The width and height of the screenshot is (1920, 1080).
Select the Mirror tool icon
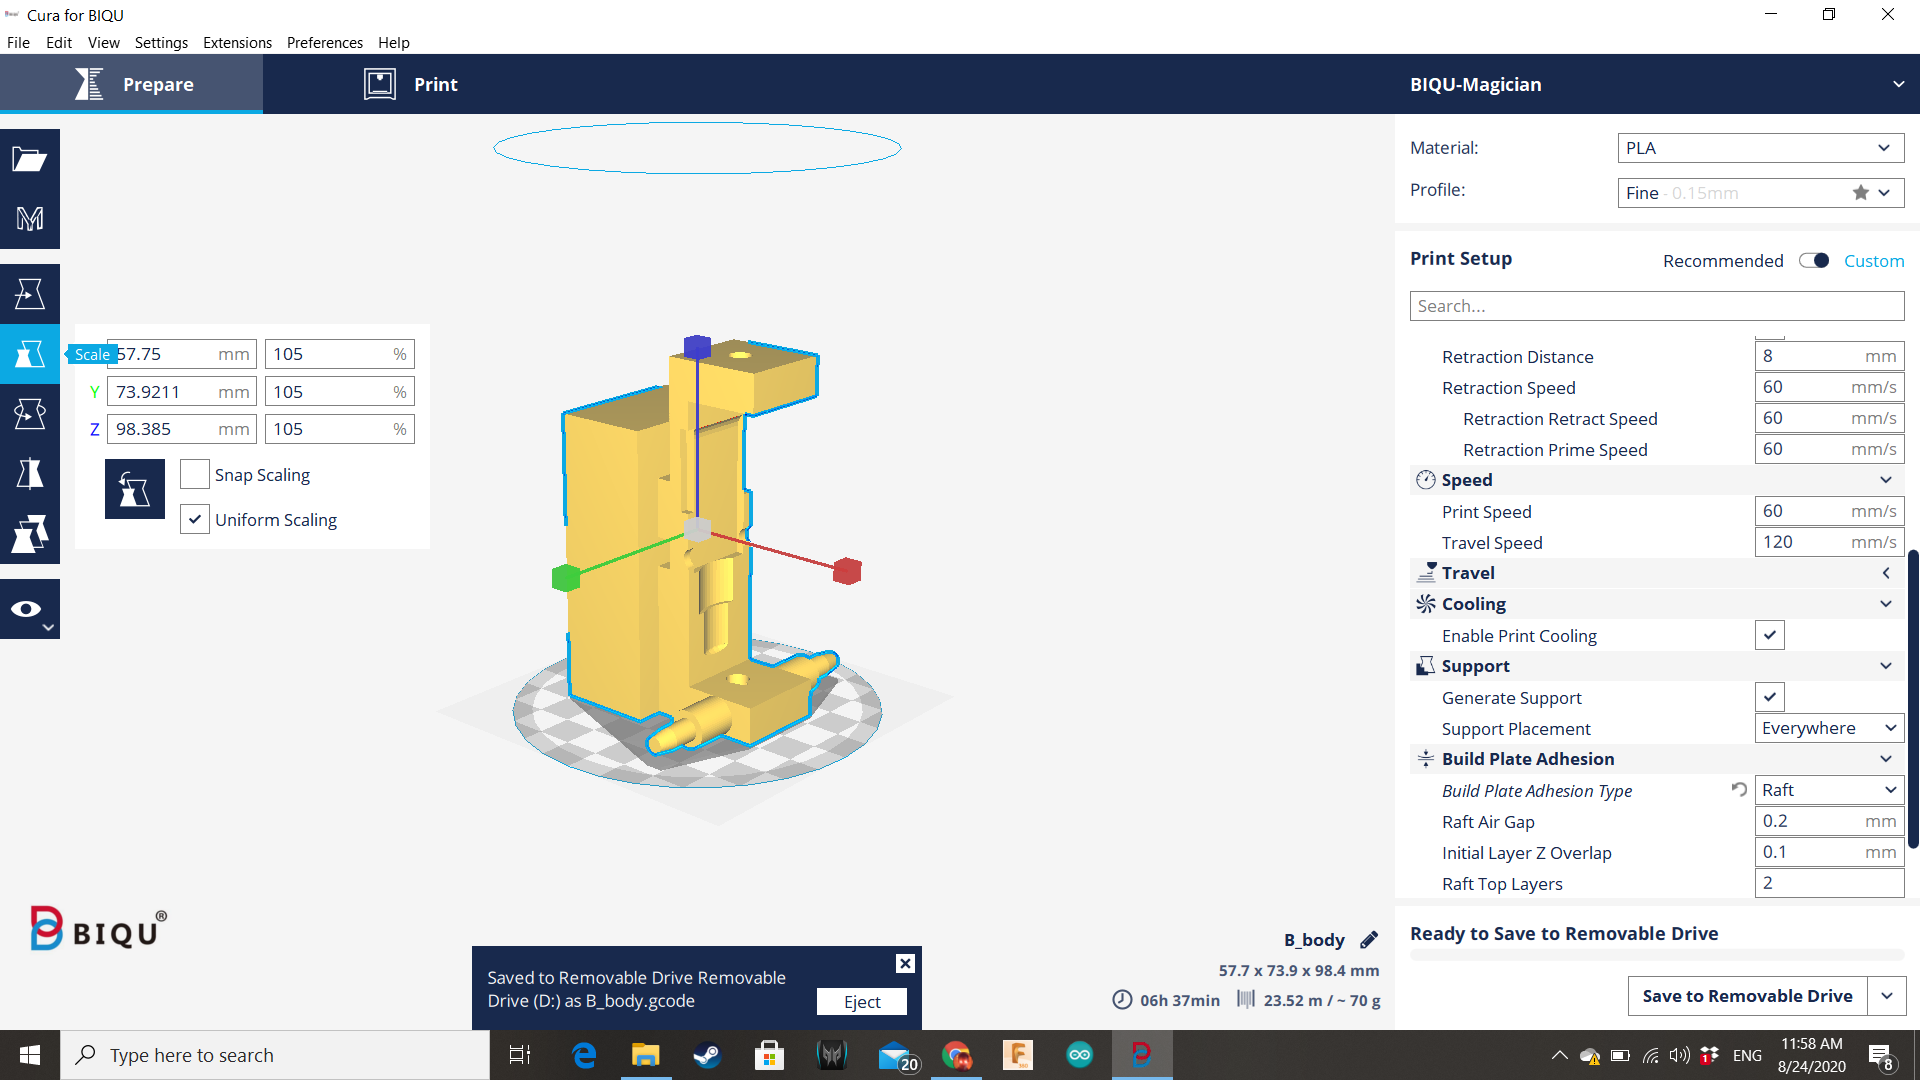30,474
